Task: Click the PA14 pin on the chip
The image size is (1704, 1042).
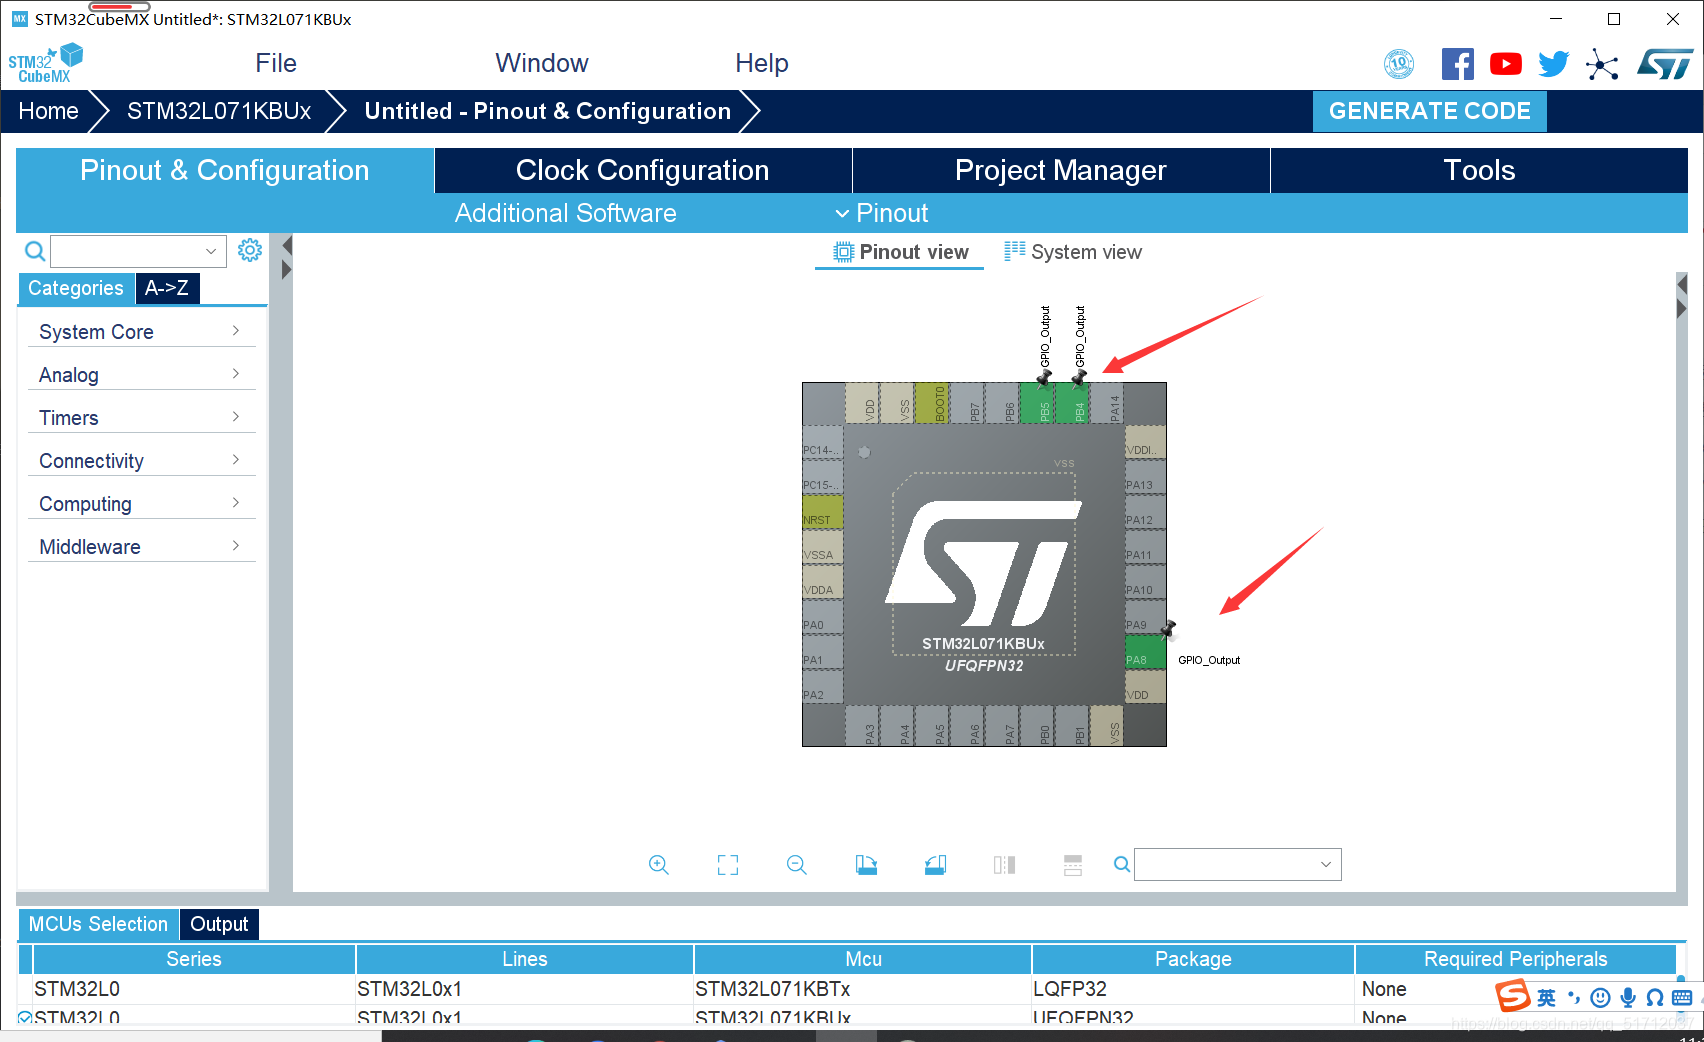Action: (x=1107, y=403)
